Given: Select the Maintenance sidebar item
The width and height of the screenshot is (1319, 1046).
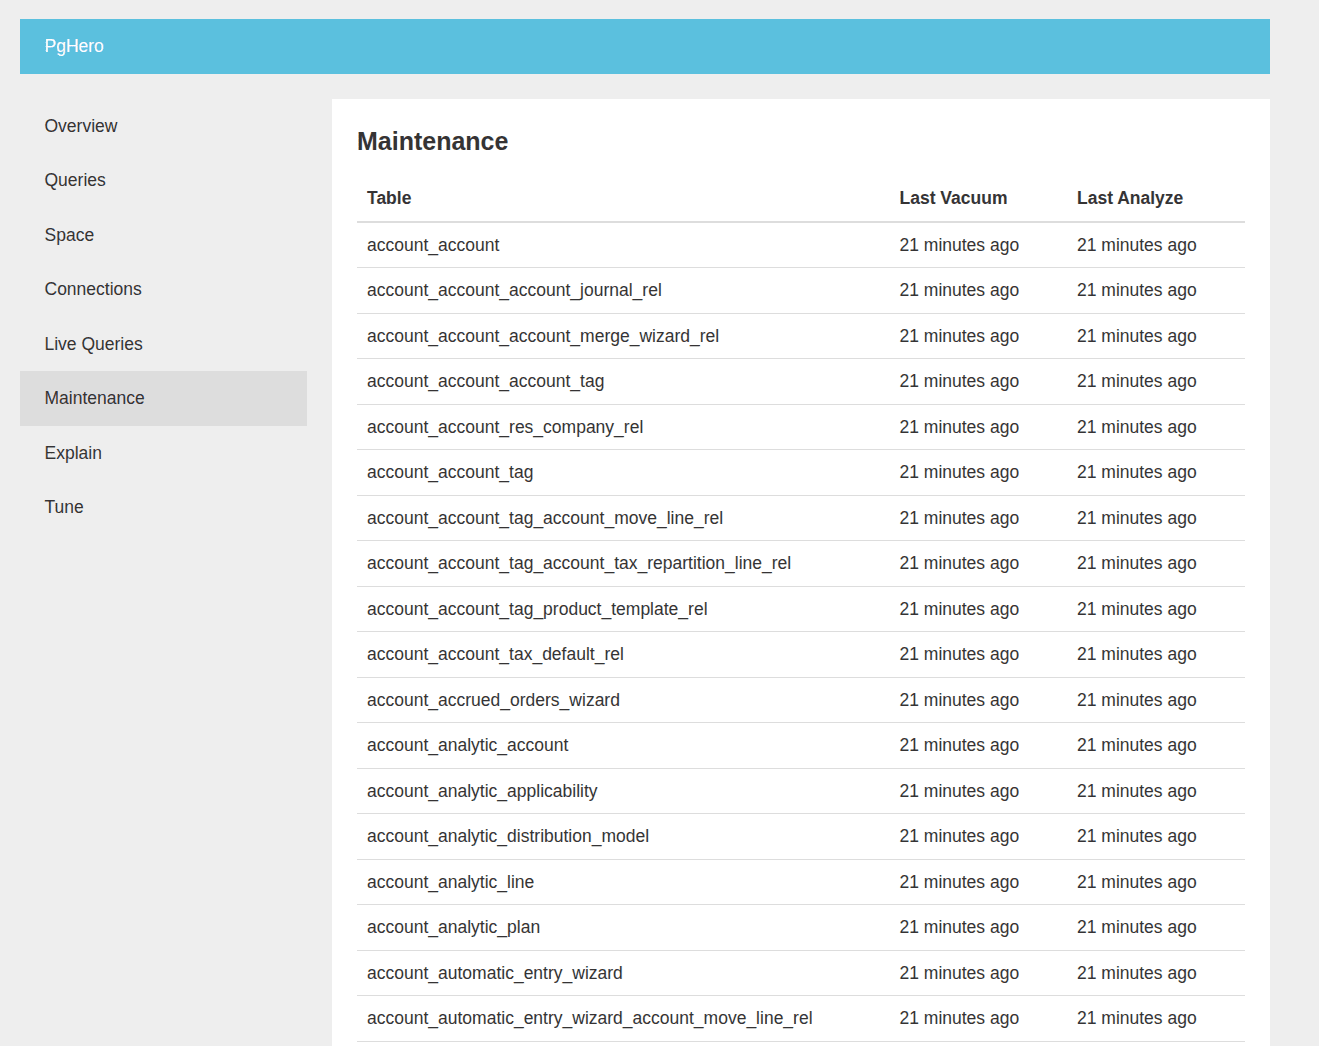Looking at the screenshot, I should (94, 398).
